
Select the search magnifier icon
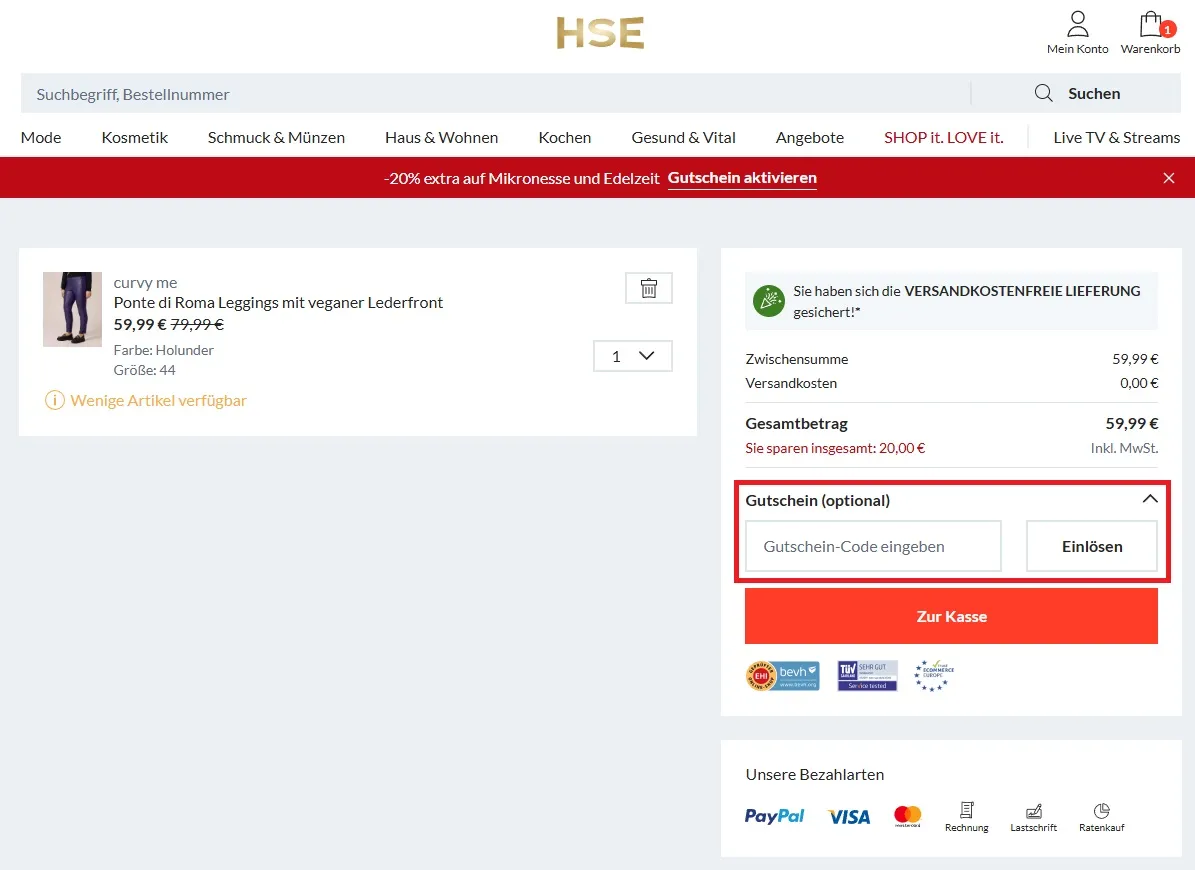click(1043, 92)
